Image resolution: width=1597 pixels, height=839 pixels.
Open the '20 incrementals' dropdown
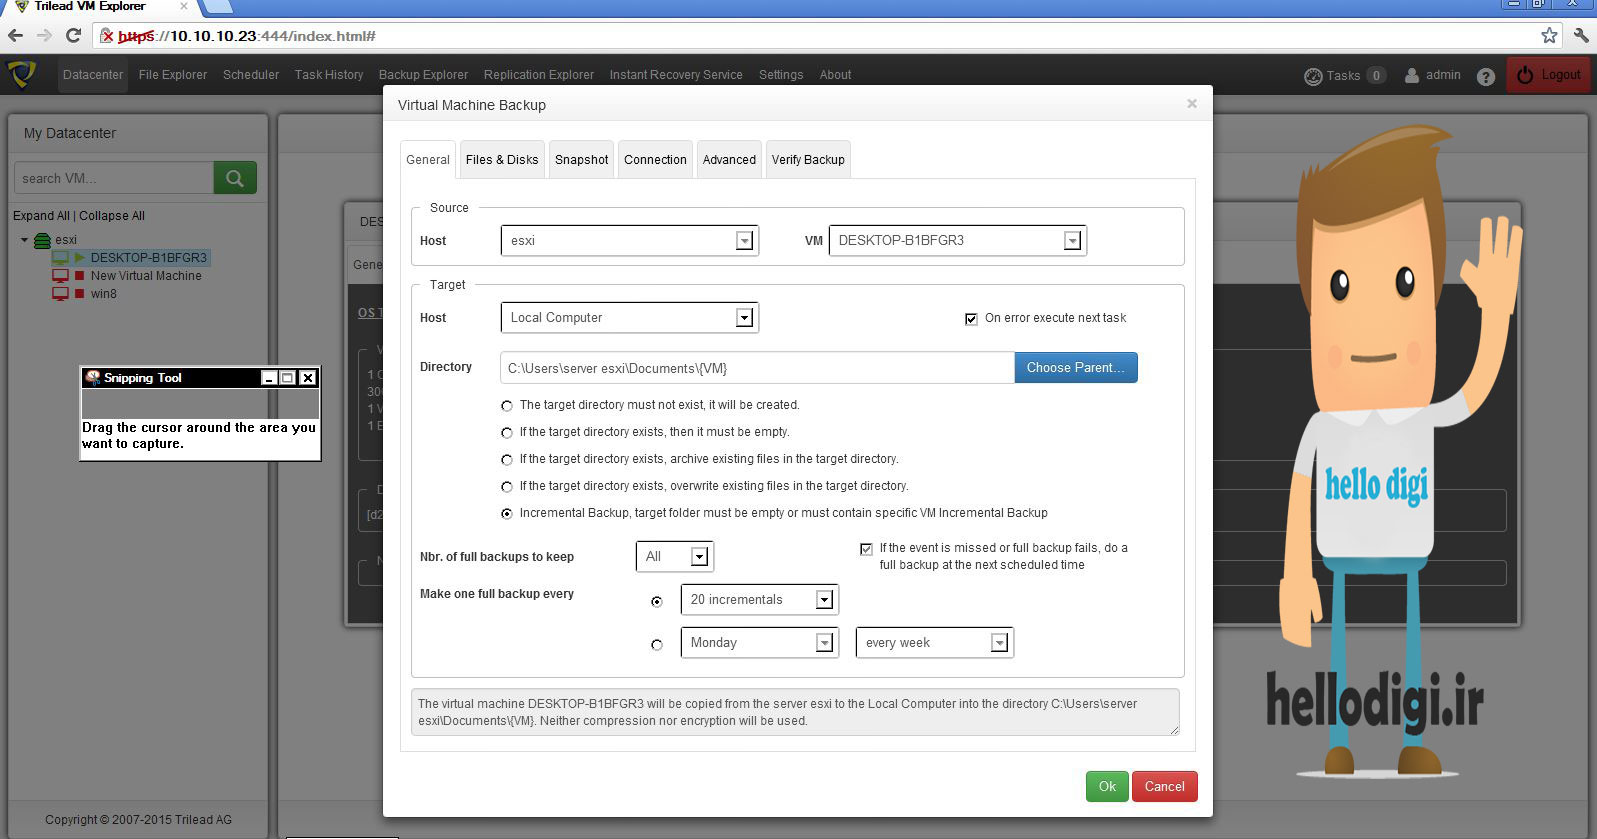point(759,599)
